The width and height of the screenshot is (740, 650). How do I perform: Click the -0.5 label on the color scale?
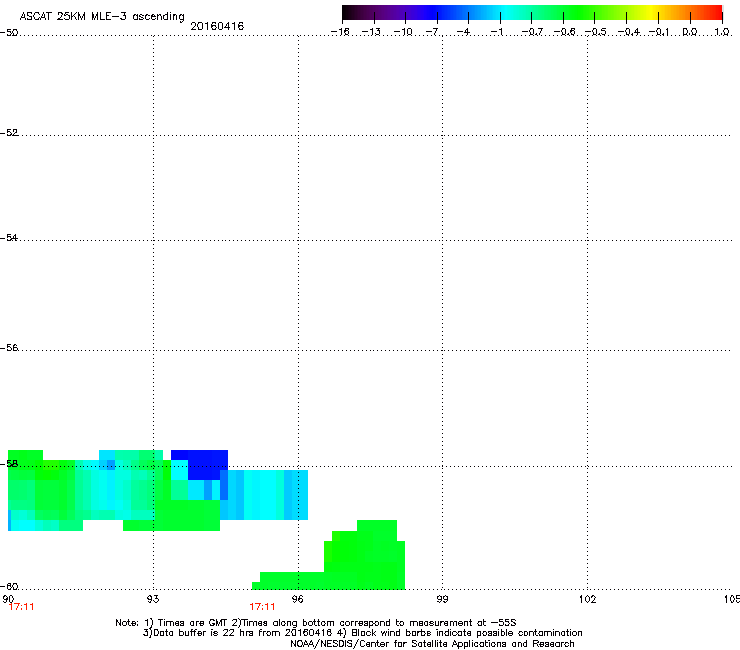(596, 32)
